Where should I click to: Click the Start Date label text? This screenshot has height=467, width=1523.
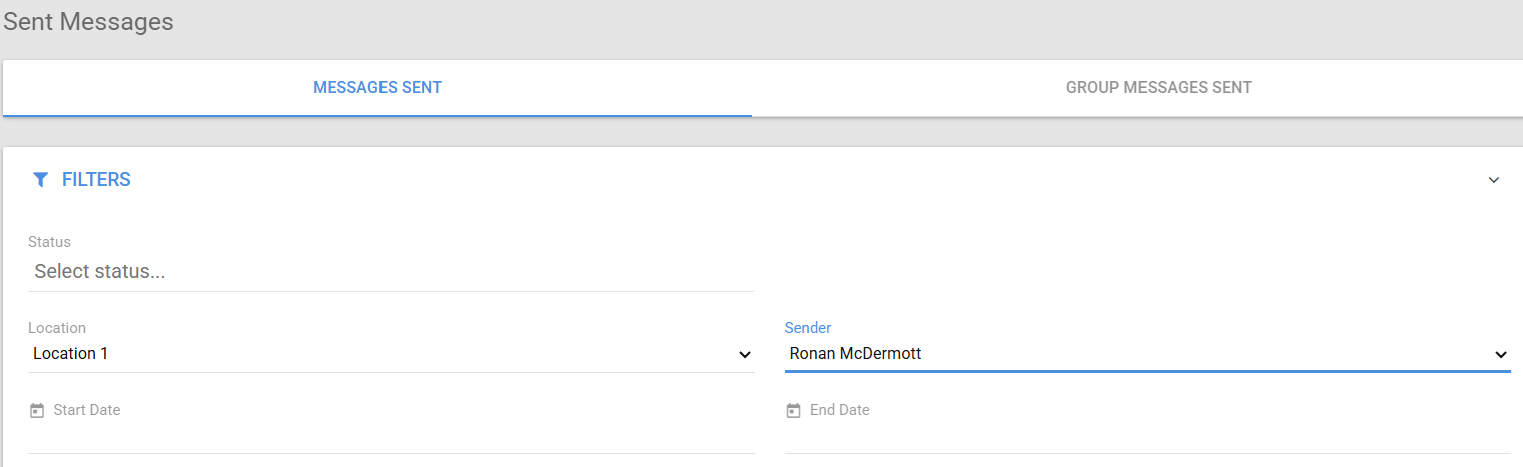(87, 410)
